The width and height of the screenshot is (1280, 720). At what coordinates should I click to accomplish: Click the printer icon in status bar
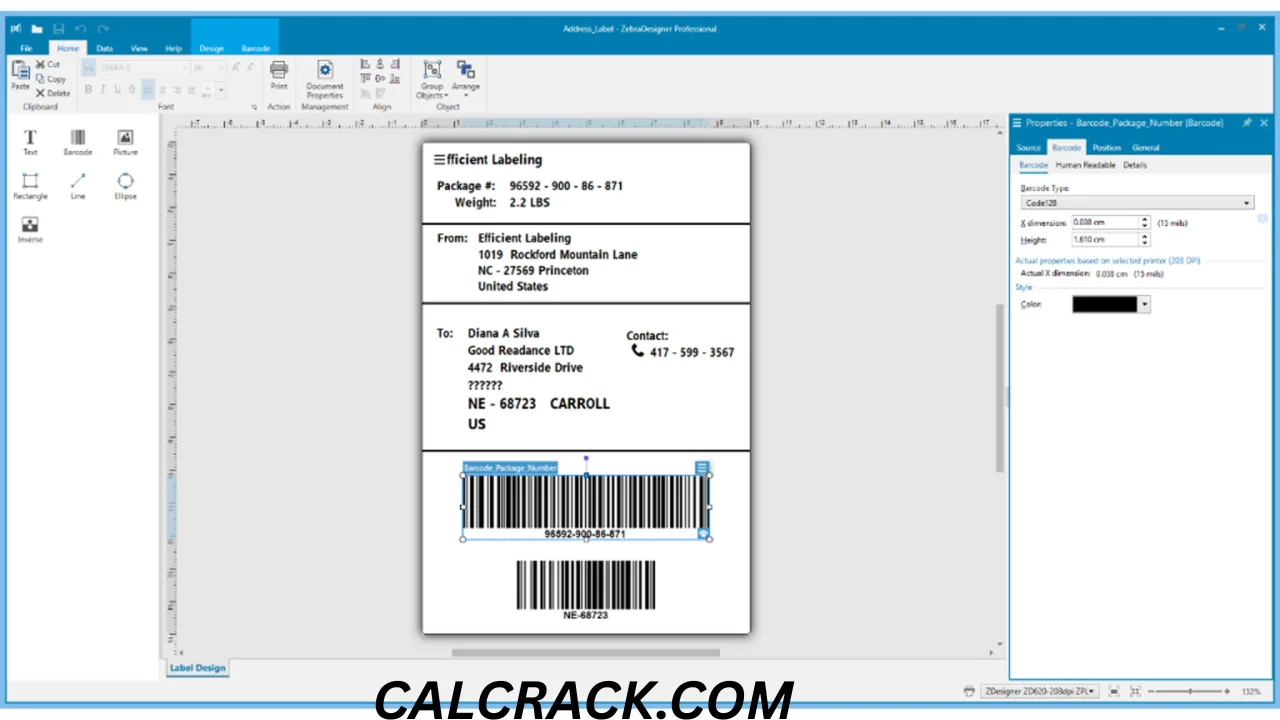click(969, 691)
